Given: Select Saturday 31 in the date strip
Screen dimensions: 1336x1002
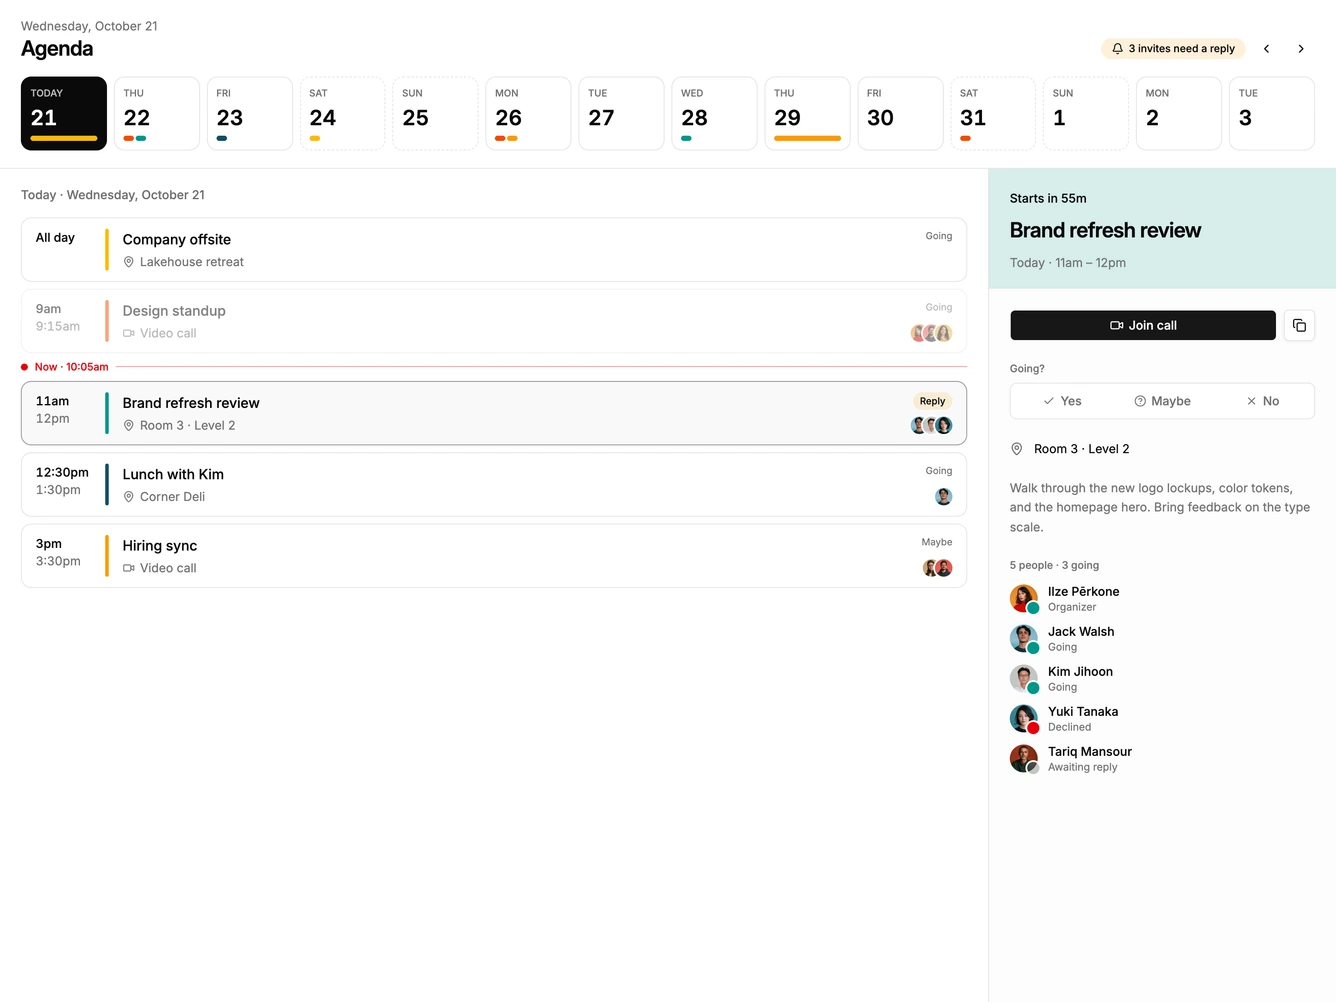Looking at the screenshot, I should pos(993,114).
